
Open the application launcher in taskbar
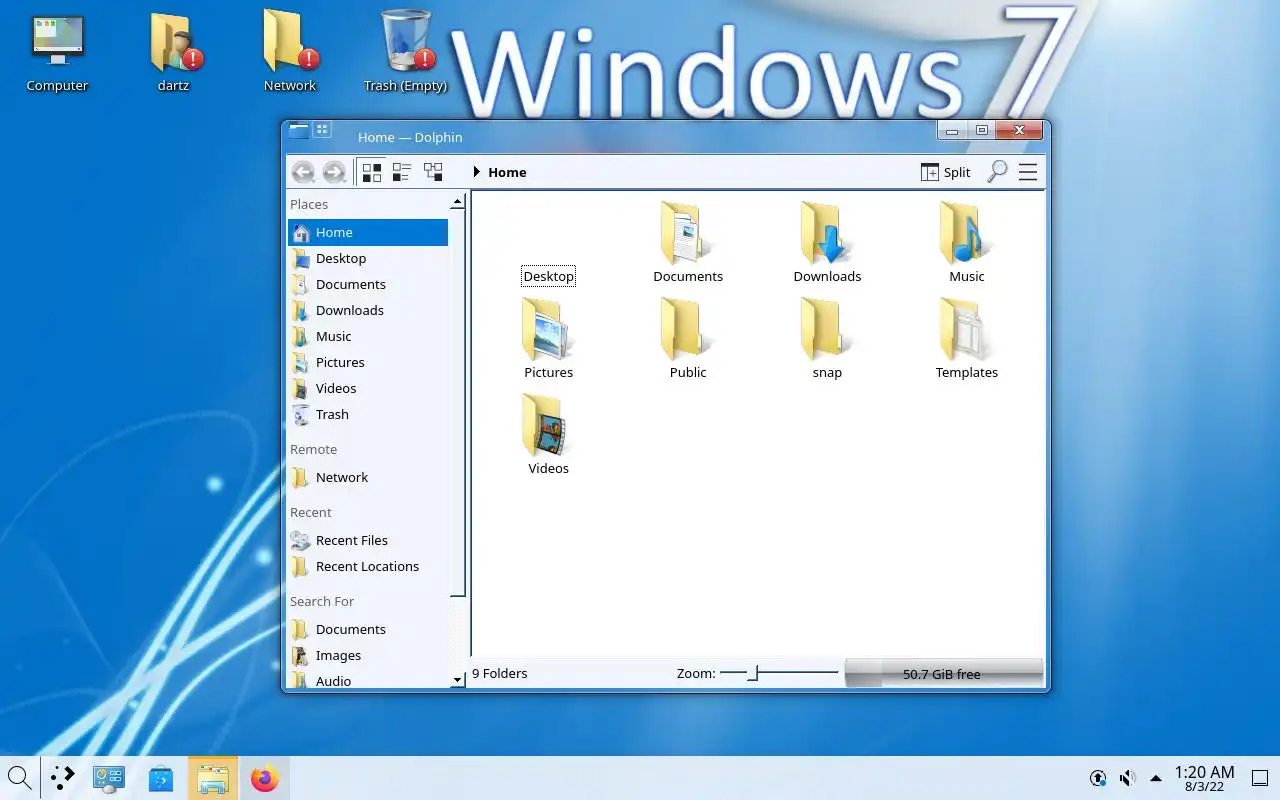coord(63,777)
